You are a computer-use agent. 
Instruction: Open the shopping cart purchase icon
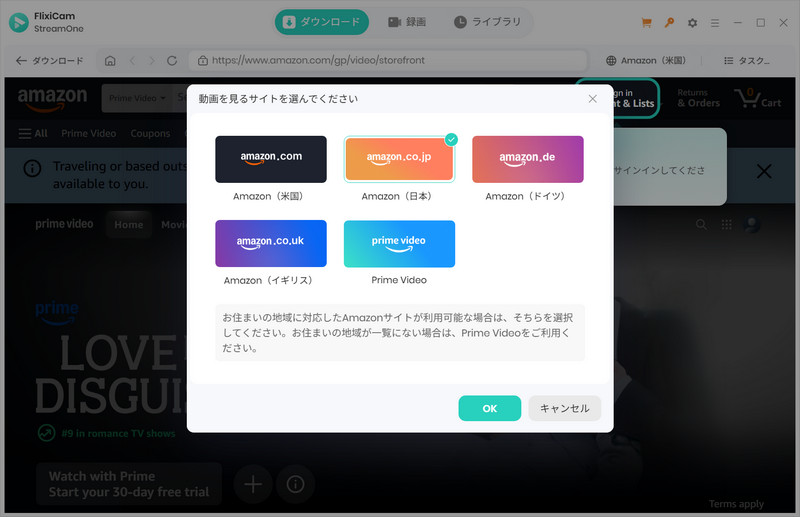[x=646, y=22]
